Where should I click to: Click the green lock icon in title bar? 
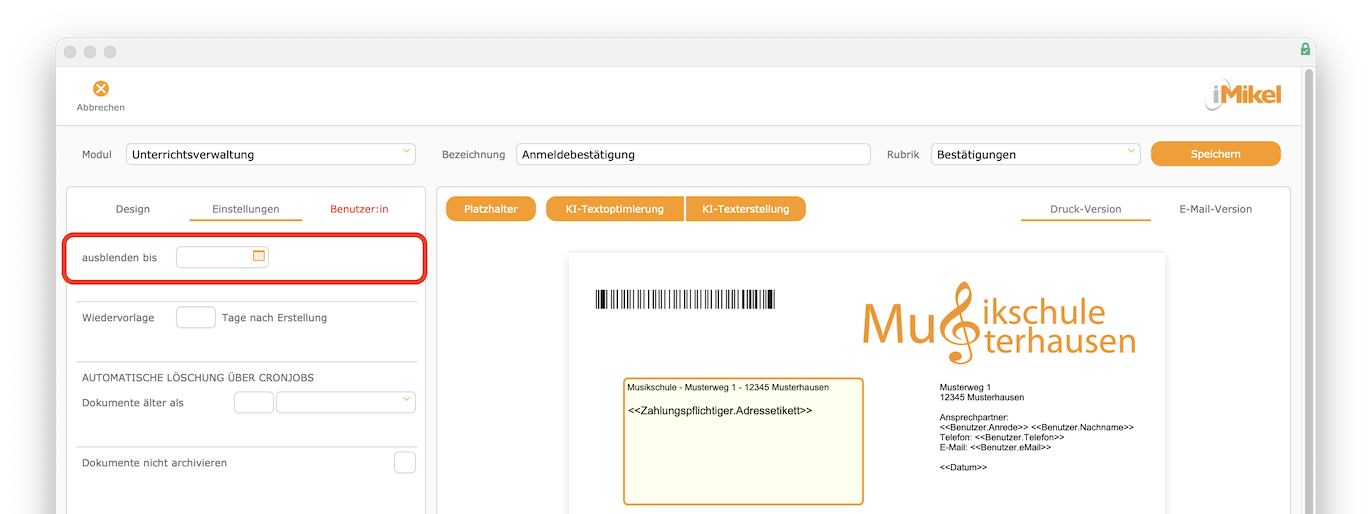(x=1305, y=49)
